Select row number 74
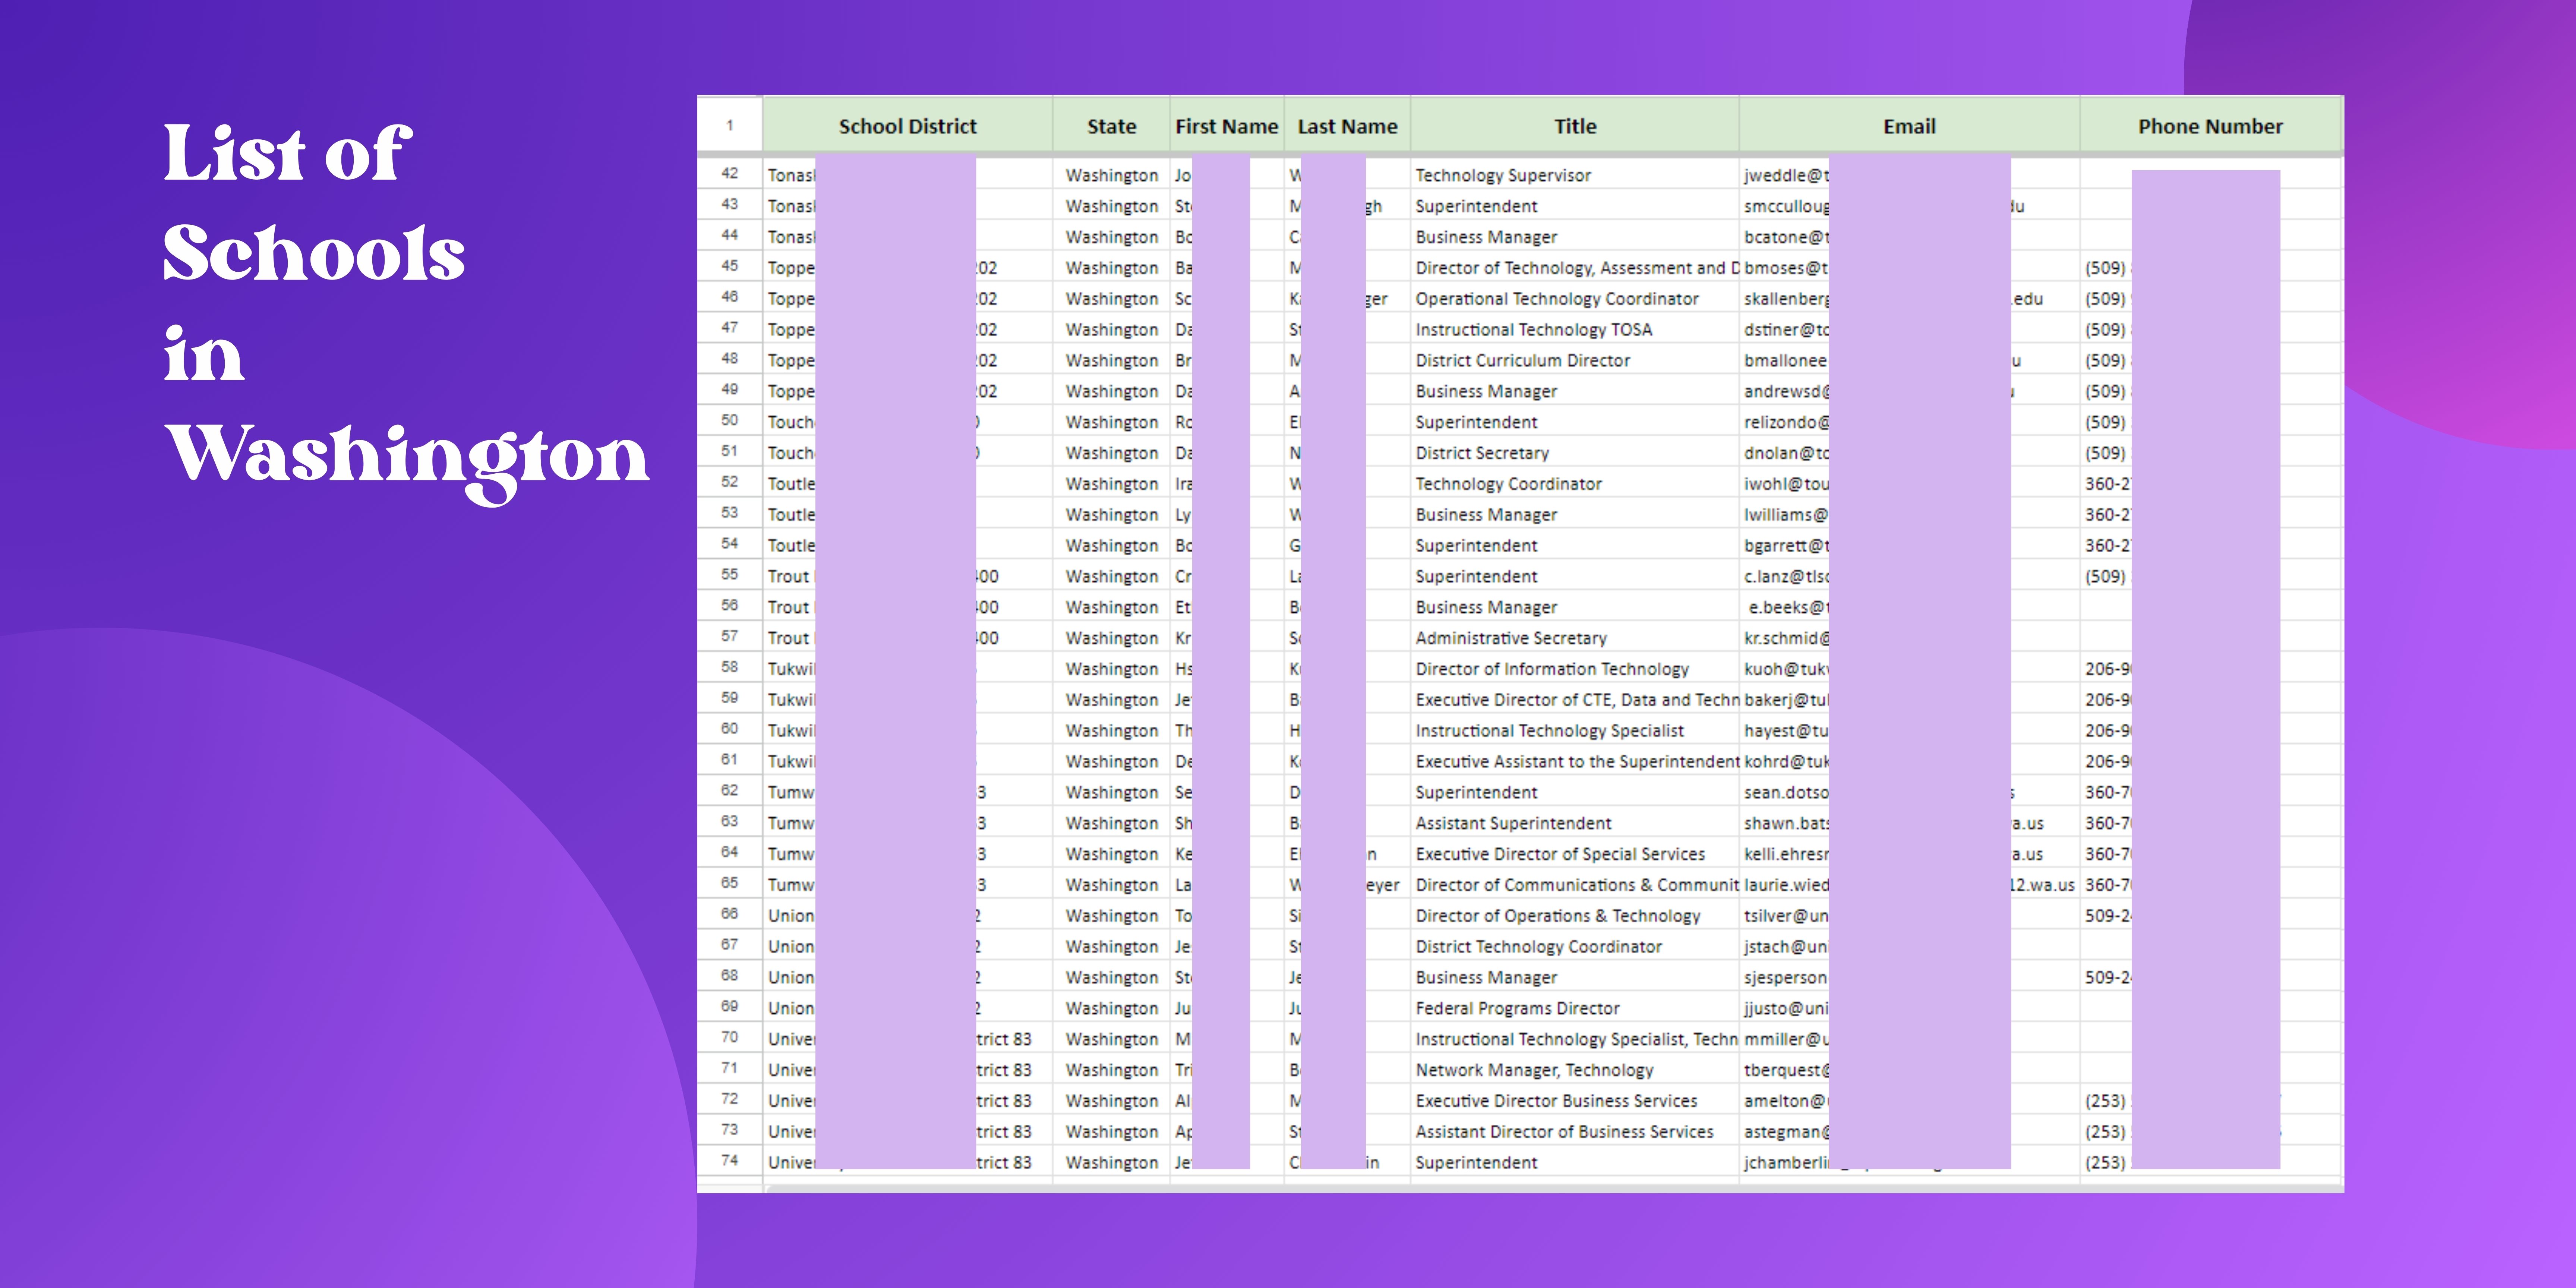This screenshot has width=2576, height=1288. [730, 1161]
